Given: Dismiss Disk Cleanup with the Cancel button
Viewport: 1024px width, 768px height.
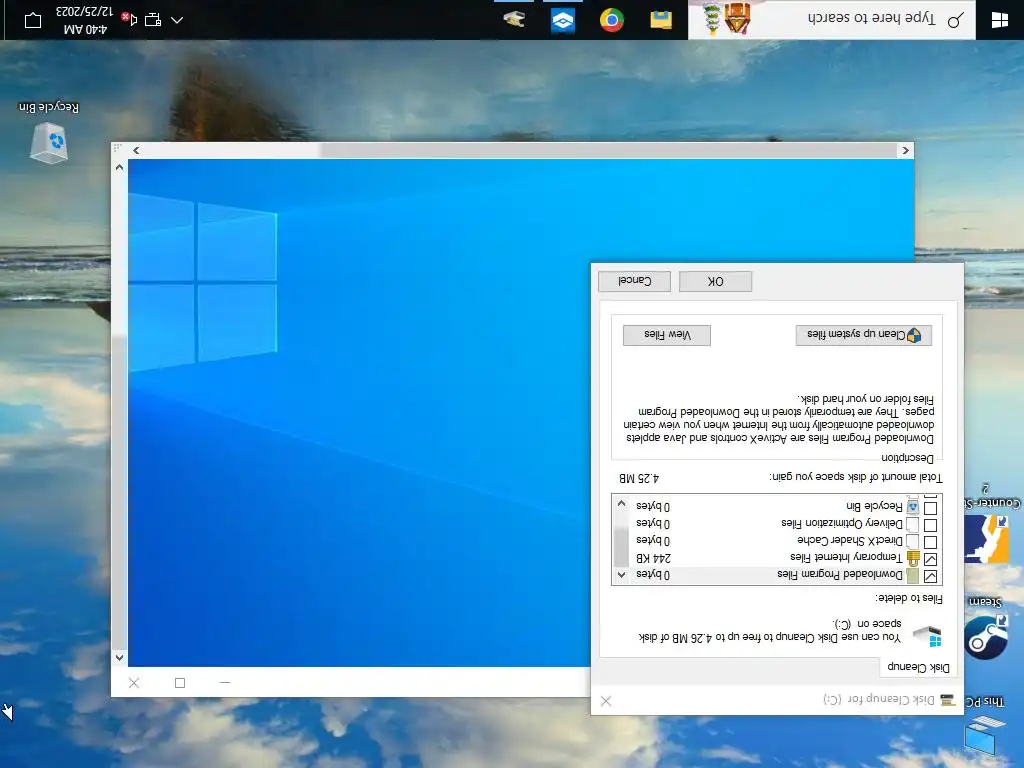Looking at the screenshot, I should [x=634, y=281].
